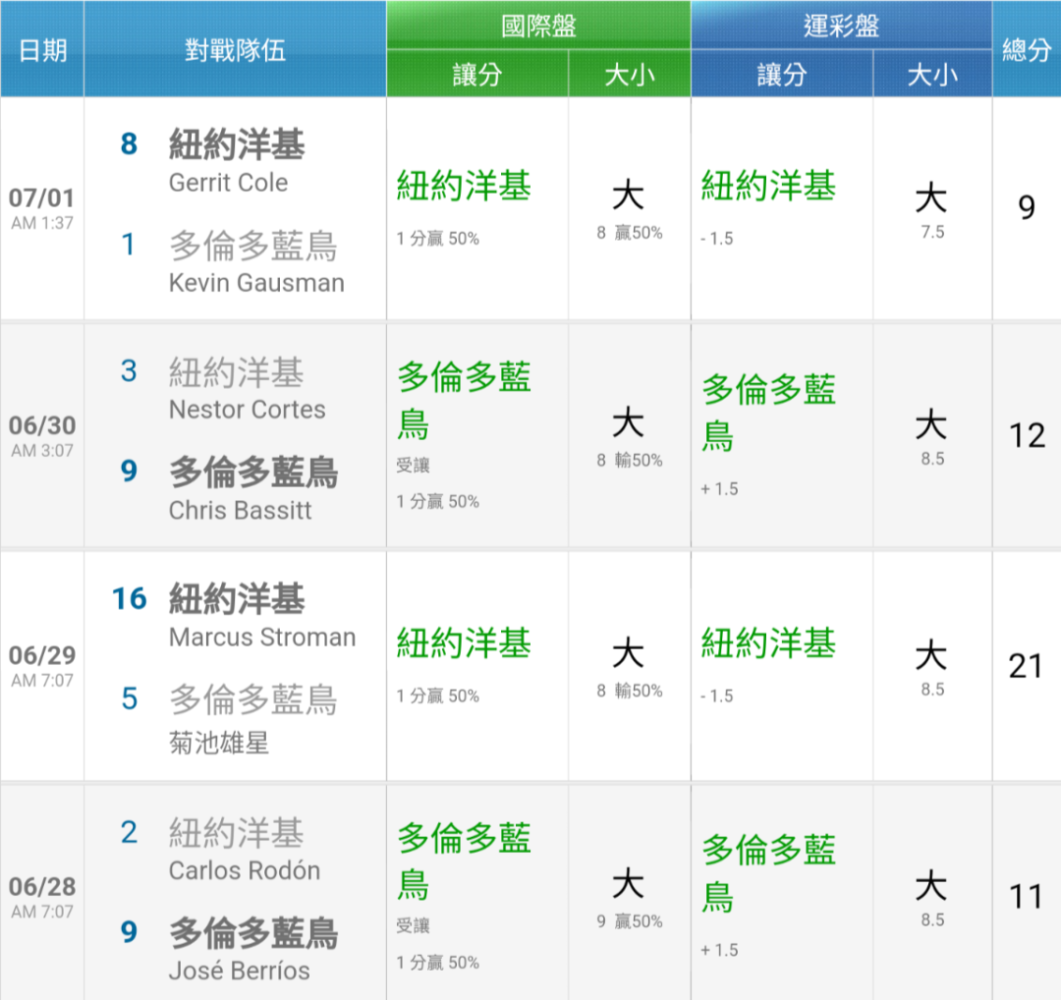Viewport: 1061px width, 1000px height.
Task: Click pitcher name Chris Bassitt
Action: [x=240, y=510]
